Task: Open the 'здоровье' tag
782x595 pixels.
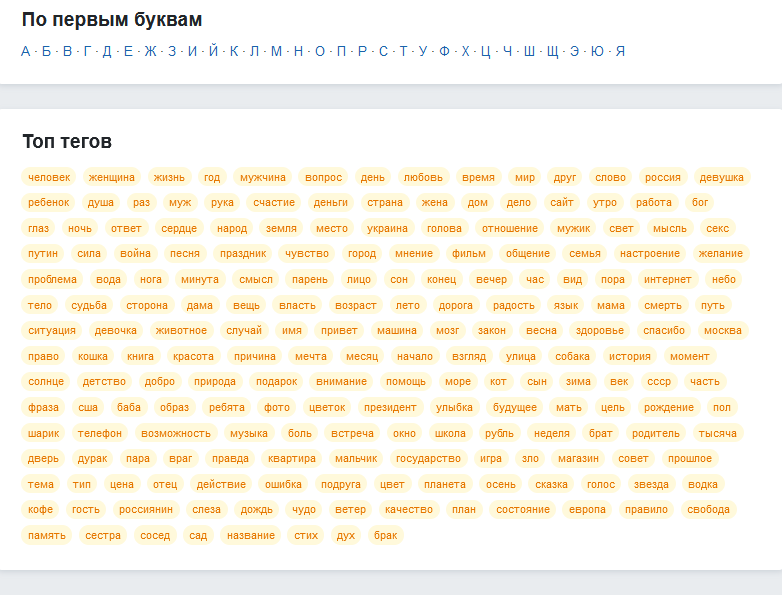Action: (x=599, y=330)
